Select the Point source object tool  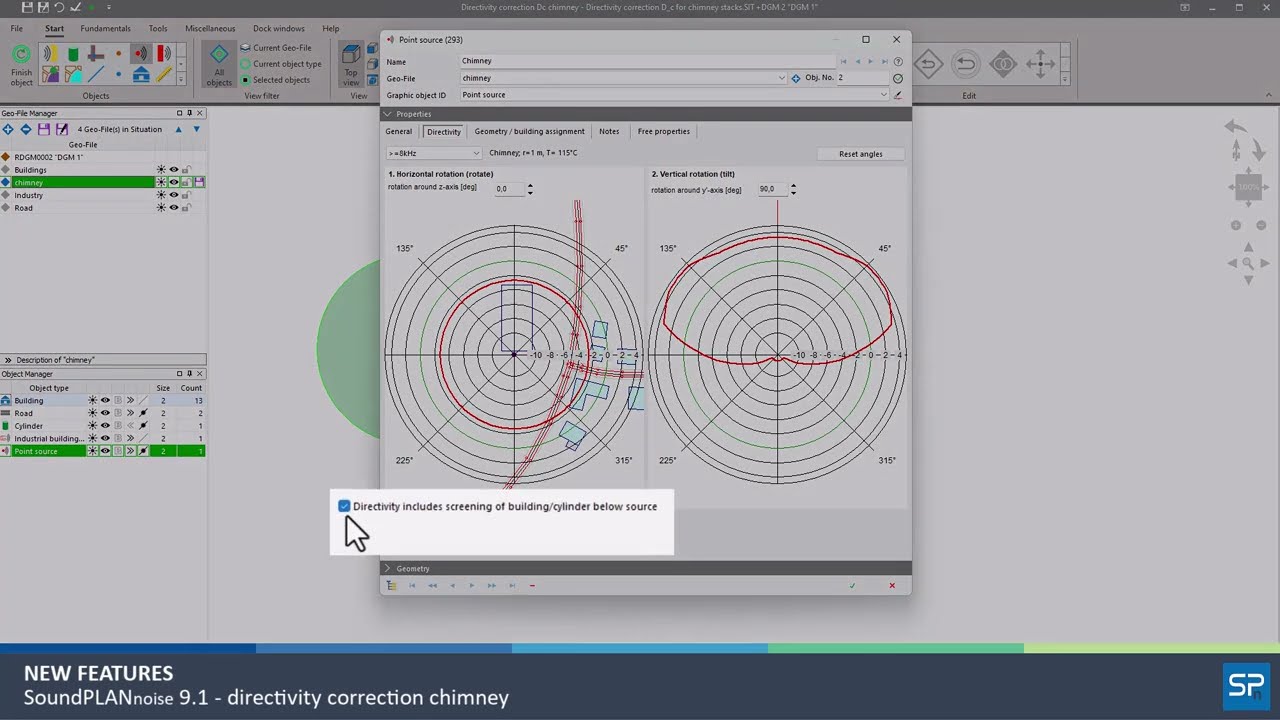point(141,54)
